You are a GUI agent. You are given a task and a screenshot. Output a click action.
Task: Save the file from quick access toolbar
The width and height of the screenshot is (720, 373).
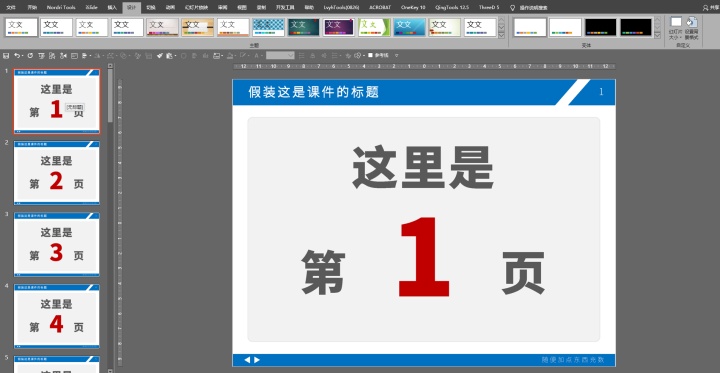[6, 56]
